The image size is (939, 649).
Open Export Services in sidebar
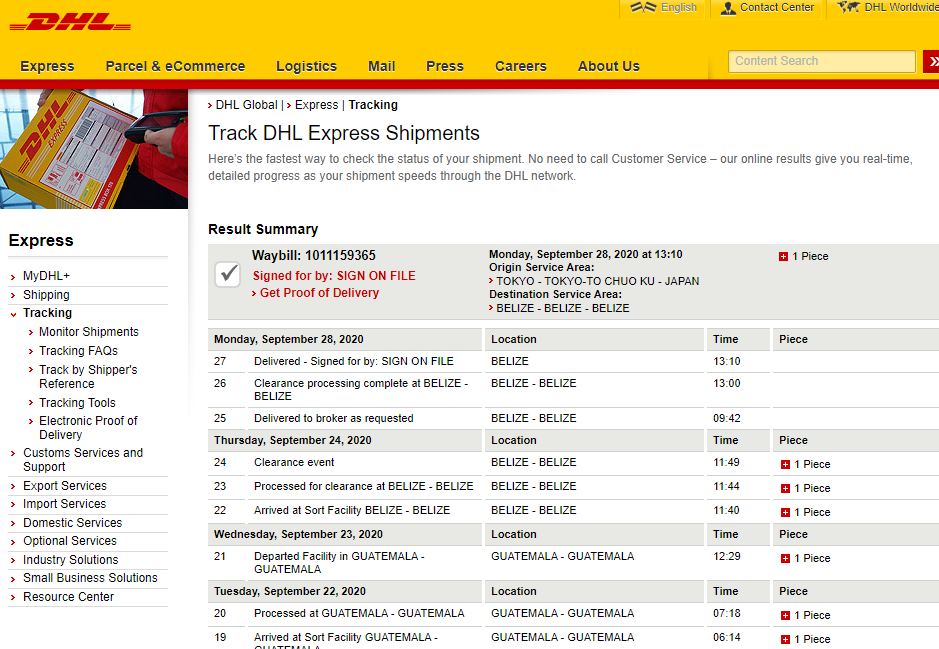65,486
